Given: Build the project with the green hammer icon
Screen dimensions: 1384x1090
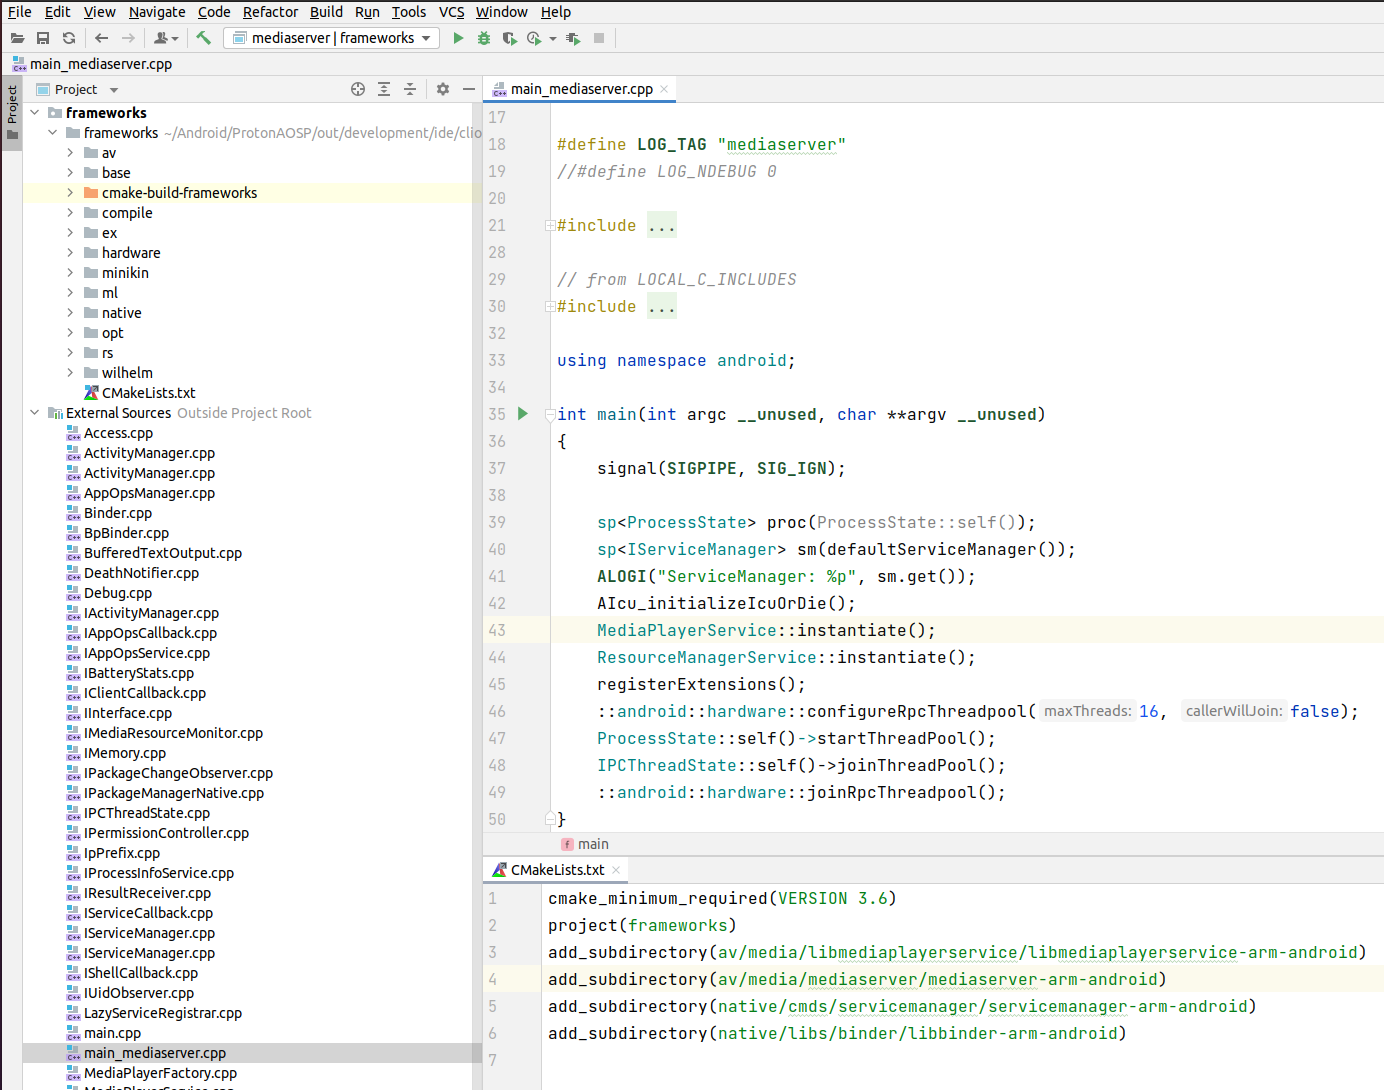Looking at the screenshot, I should (x=201, y=38).
